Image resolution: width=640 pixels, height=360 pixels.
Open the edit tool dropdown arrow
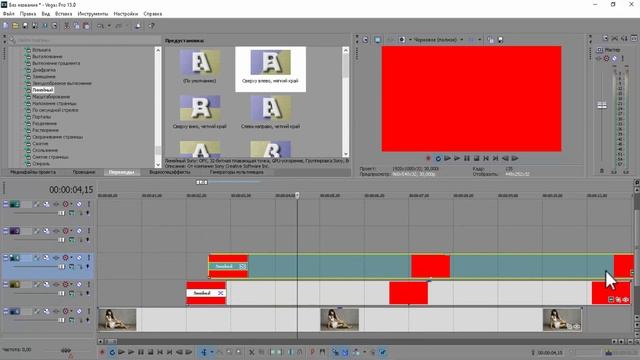[x=211, y=352]
